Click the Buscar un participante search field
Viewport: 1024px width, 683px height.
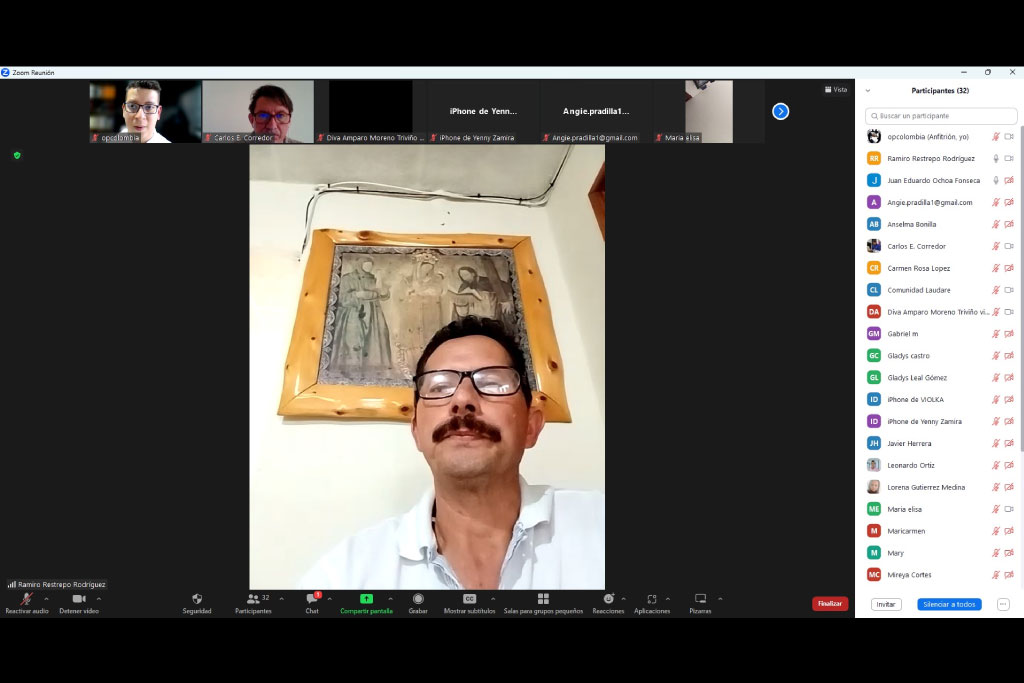pos(941,116)
